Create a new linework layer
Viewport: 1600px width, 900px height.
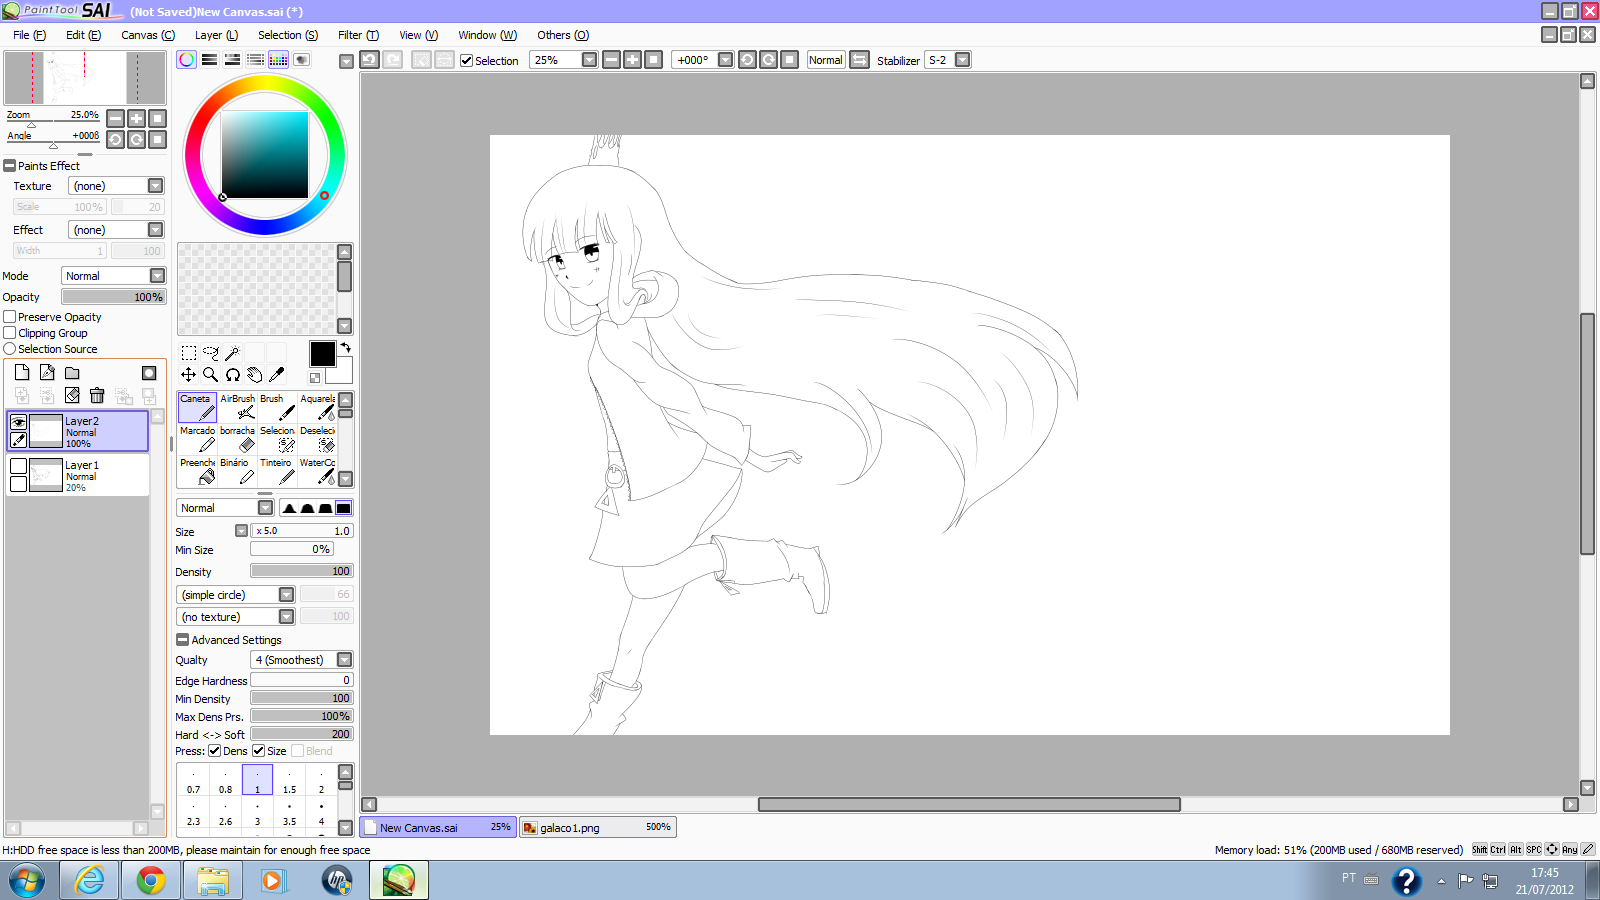pyautogui.click(x=47, y=372)
